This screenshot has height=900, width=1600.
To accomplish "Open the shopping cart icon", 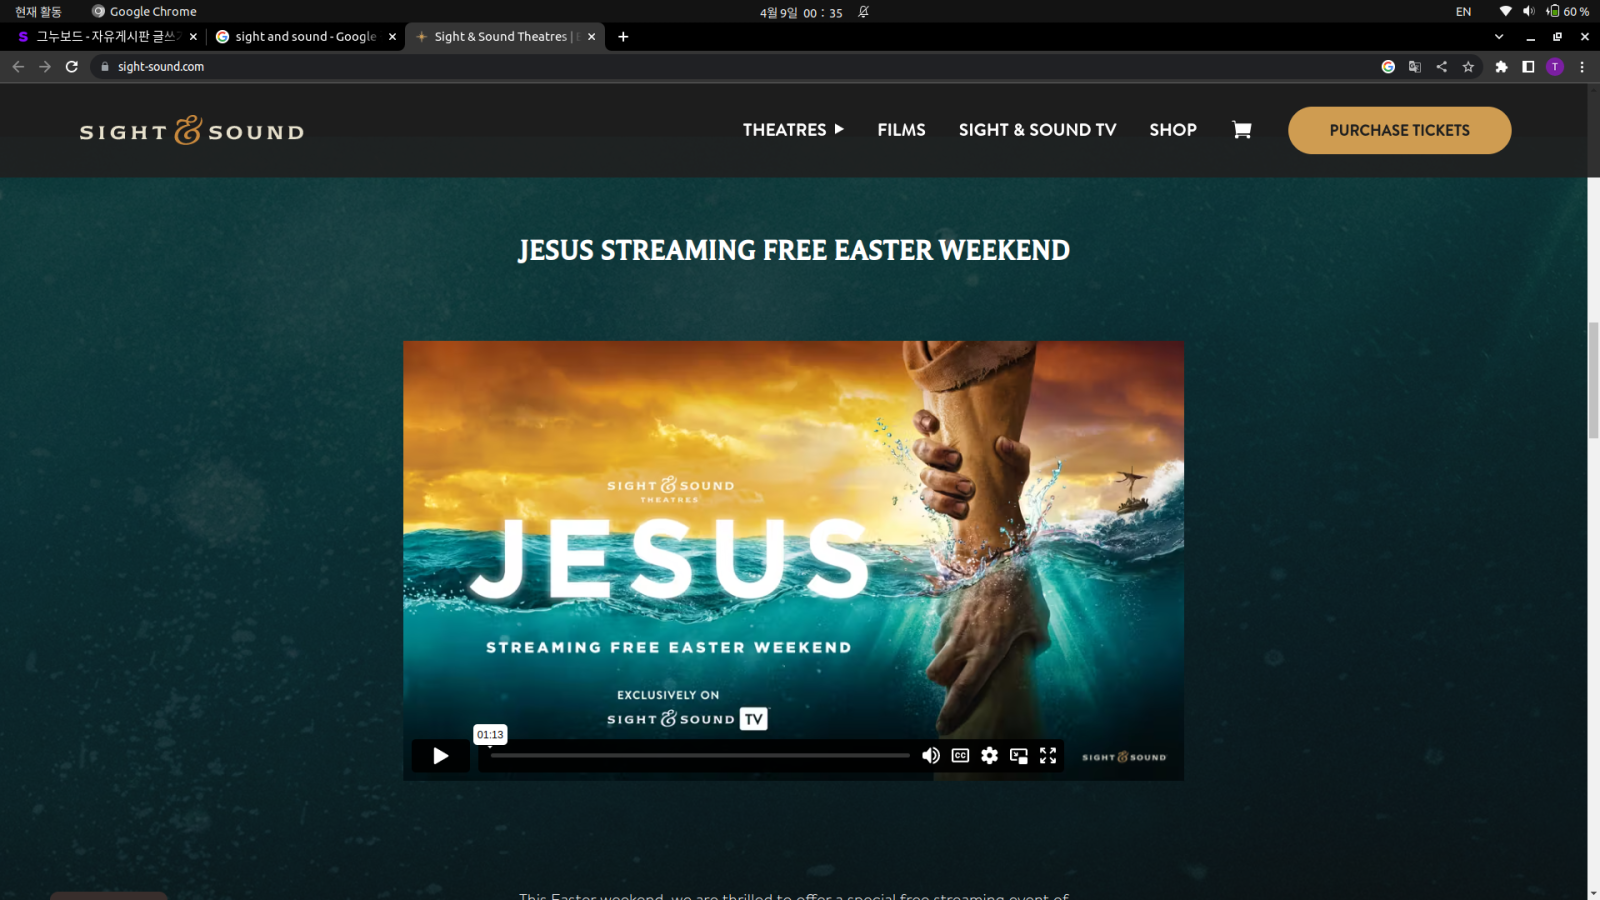I will [1241, 130].
